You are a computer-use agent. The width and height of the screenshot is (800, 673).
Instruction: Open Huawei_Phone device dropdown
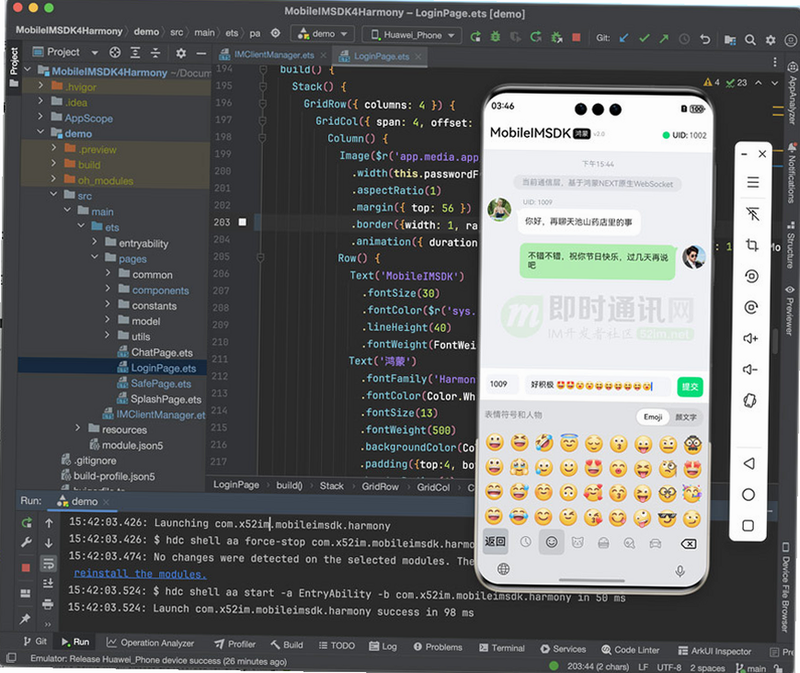(x=412, y=35)
